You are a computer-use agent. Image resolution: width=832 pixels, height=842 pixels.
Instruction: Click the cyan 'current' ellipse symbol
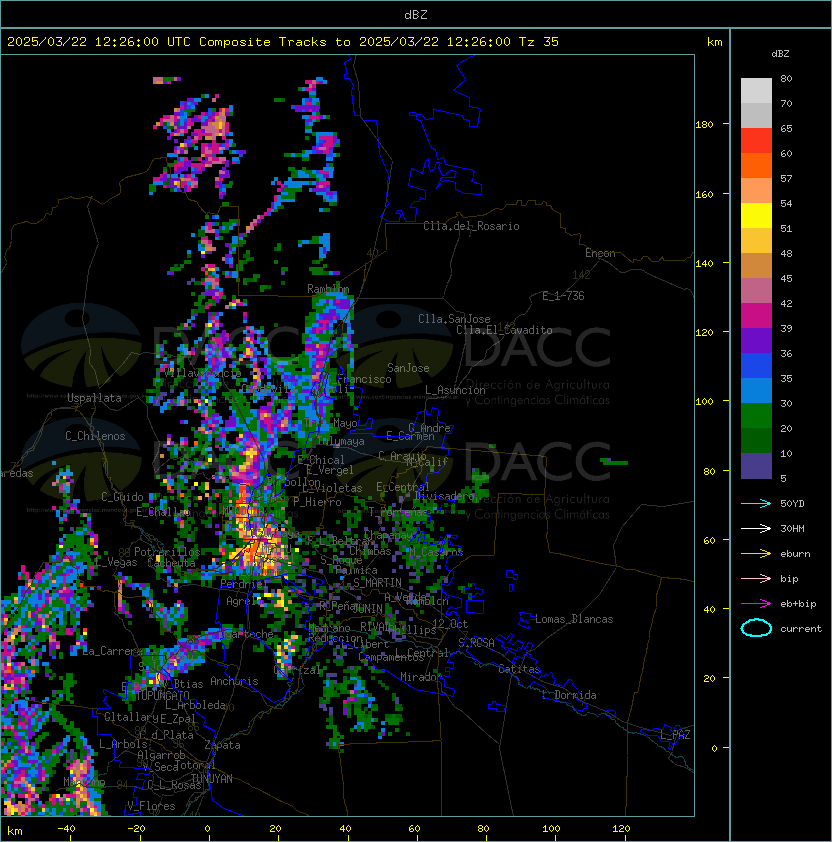click(756, 628)
